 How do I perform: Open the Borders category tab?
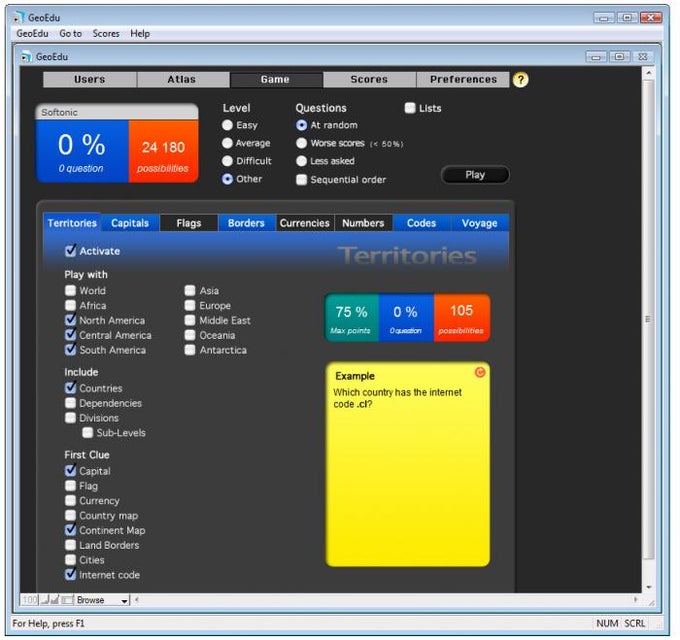[246, 223]
